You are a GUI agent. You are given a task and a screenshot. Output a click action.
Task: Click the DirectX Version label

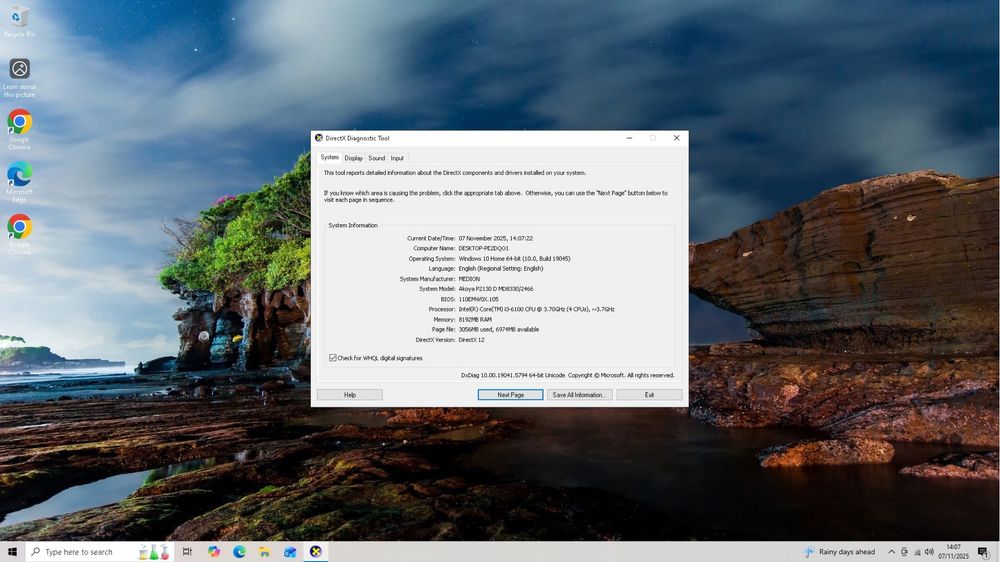[436, 340]
